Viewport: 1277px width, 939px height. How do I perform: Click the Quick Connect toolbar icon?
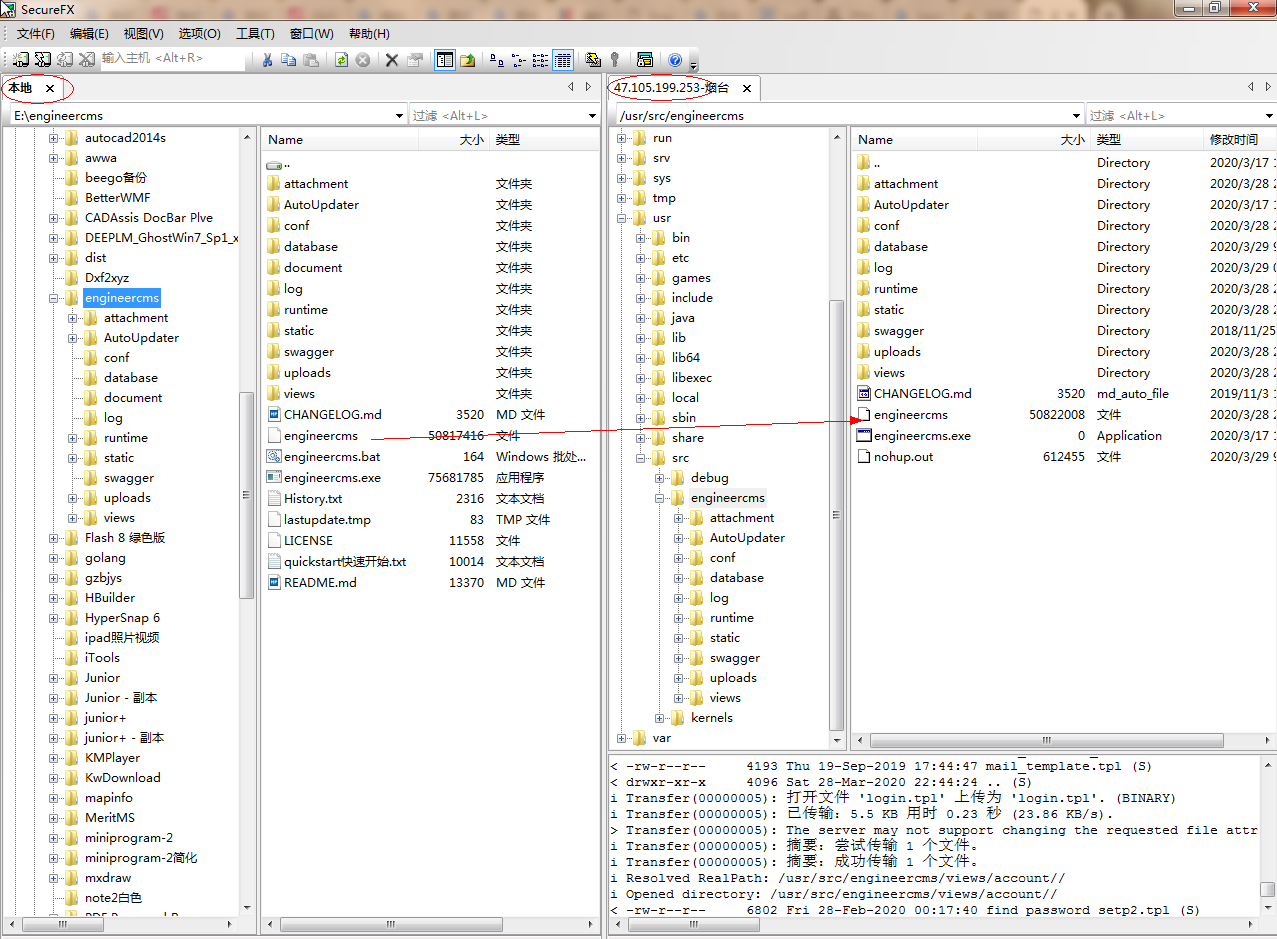click(x=43, y=60)
